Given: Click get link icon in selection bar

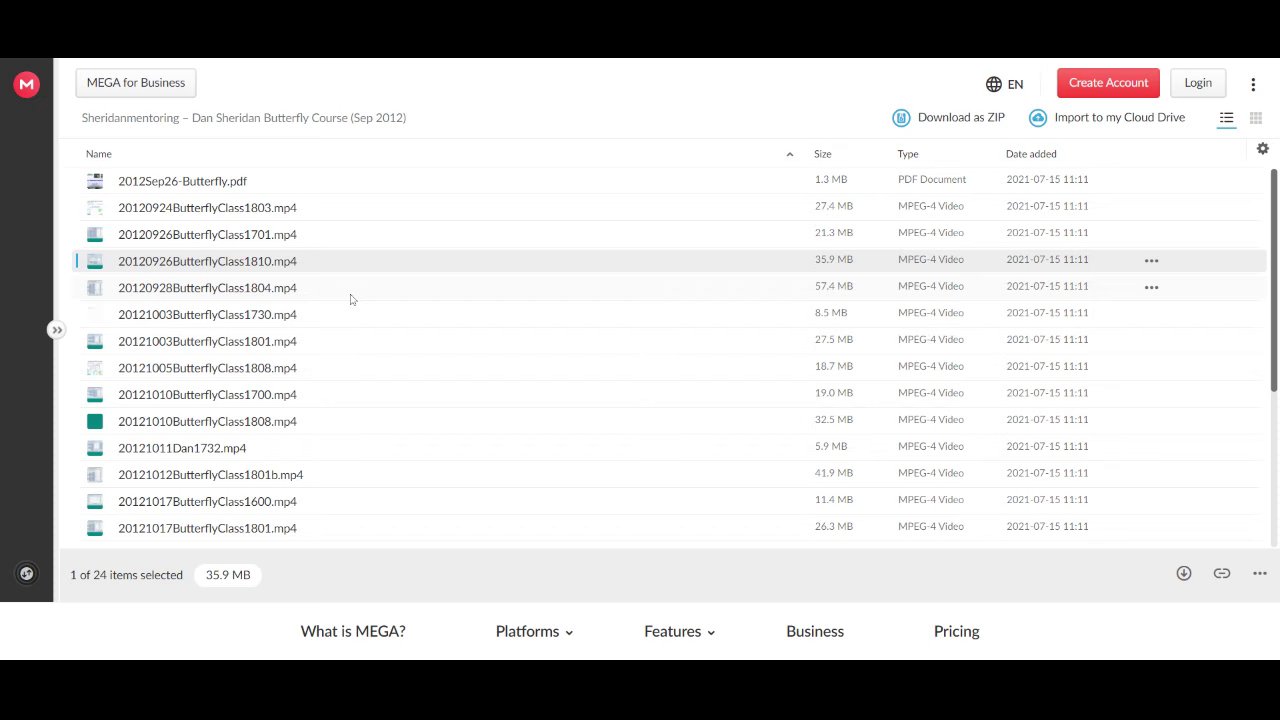Looking at the screenshot, I should [x=1222, y=573].
